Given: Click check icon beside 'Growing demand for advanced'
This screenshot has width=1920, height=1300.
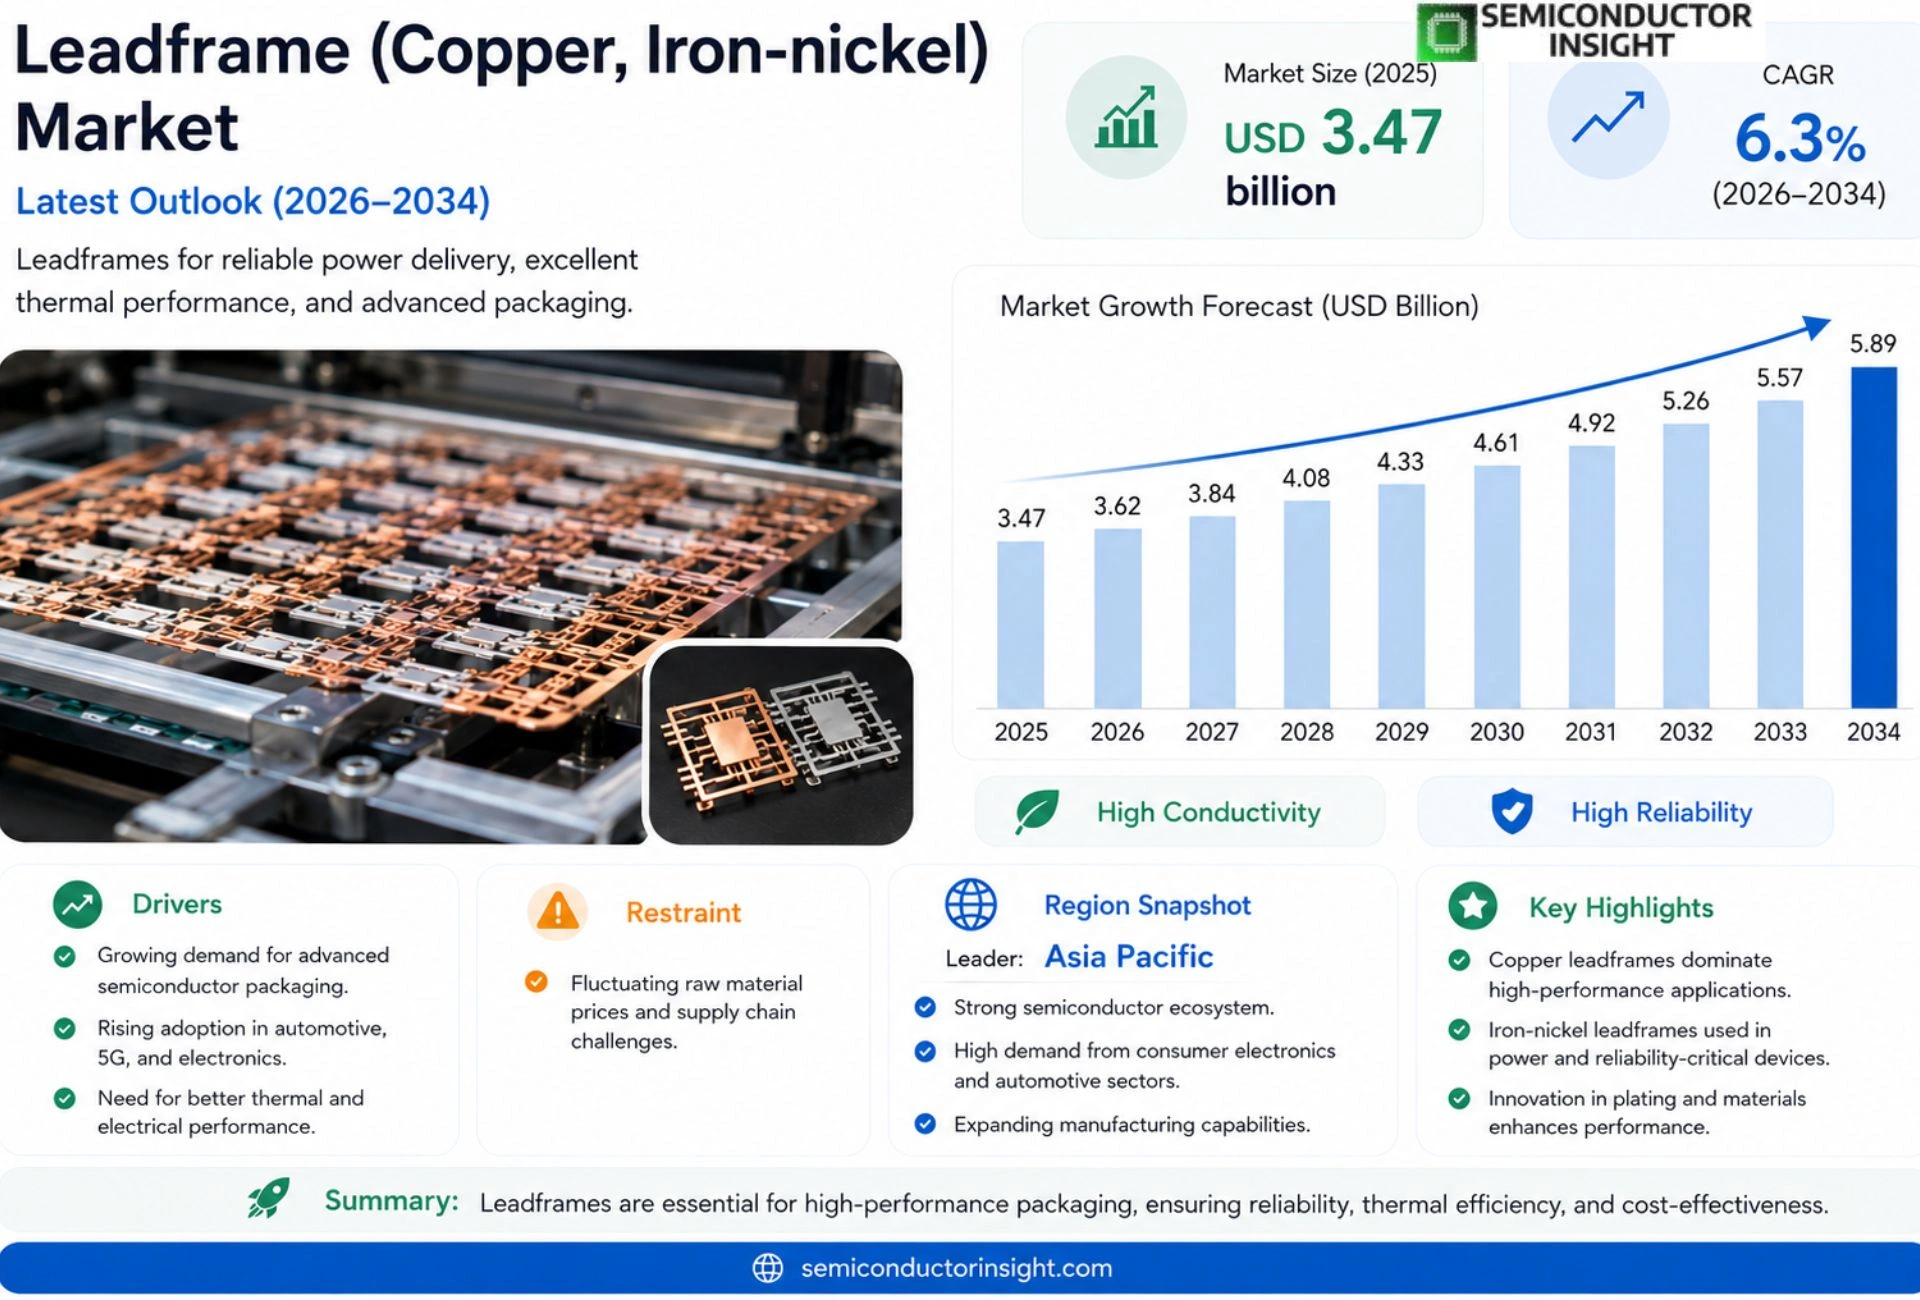Looking at the screenshot, I should pyautogui.click(x=65, y=957).
